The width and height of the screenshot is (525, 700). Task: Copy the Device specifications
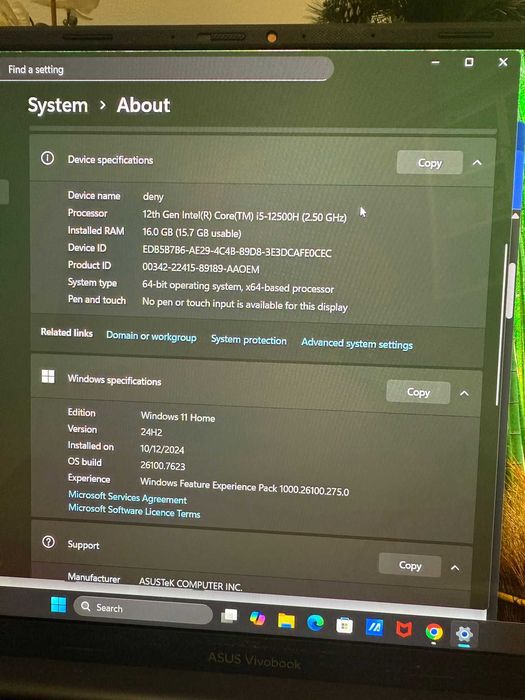point(429,163)
